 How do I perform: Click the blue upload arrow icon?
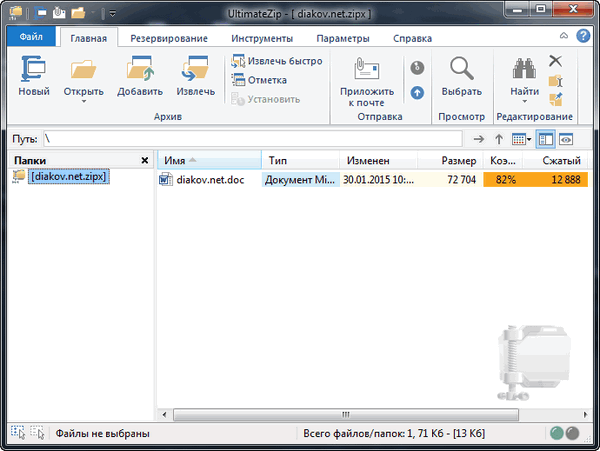(417, 93)
